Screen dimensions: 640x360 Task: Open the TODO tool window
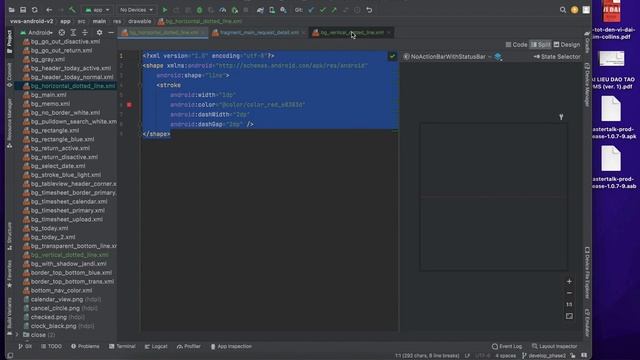point(51,346)
